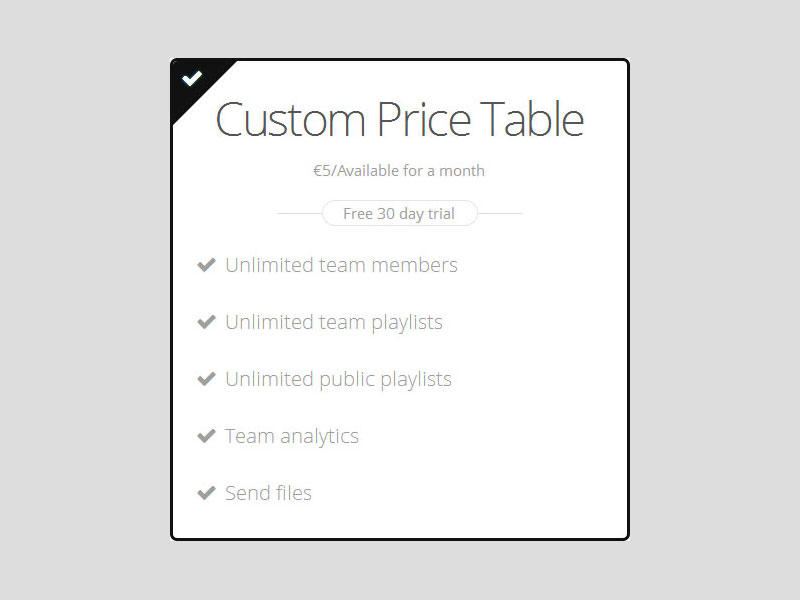Image resolution: width=800 pixels, height=600 pixels.
Task: Click the €5 price amount
Action: [322, 171]
